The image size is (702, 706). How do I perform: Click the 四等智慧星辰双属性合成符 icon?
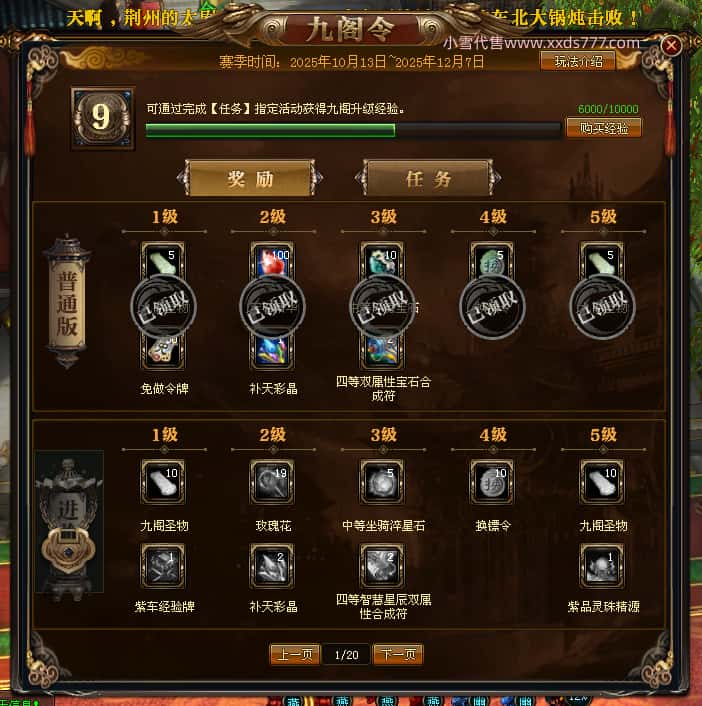382,566
